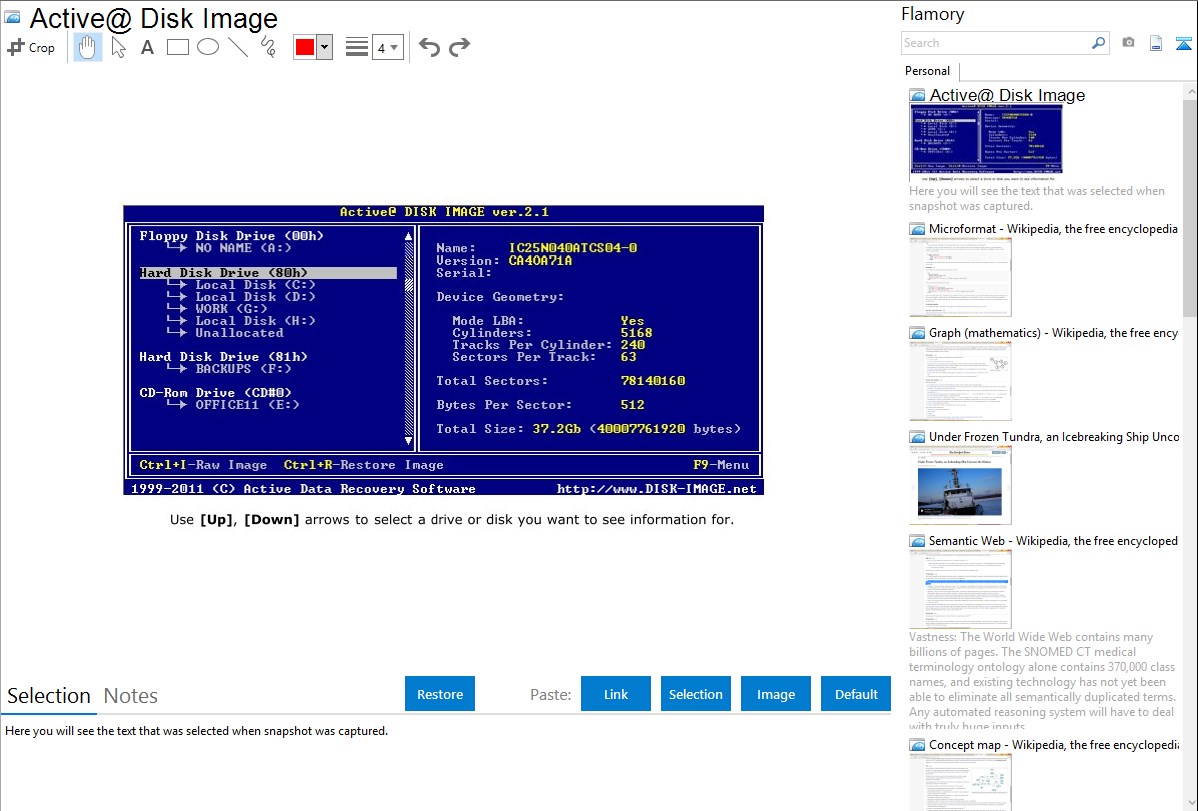Click the Semantic Web snapshot title
Screen dimensions: 1198x811
pyautogui.click(x=1053, y=540)
